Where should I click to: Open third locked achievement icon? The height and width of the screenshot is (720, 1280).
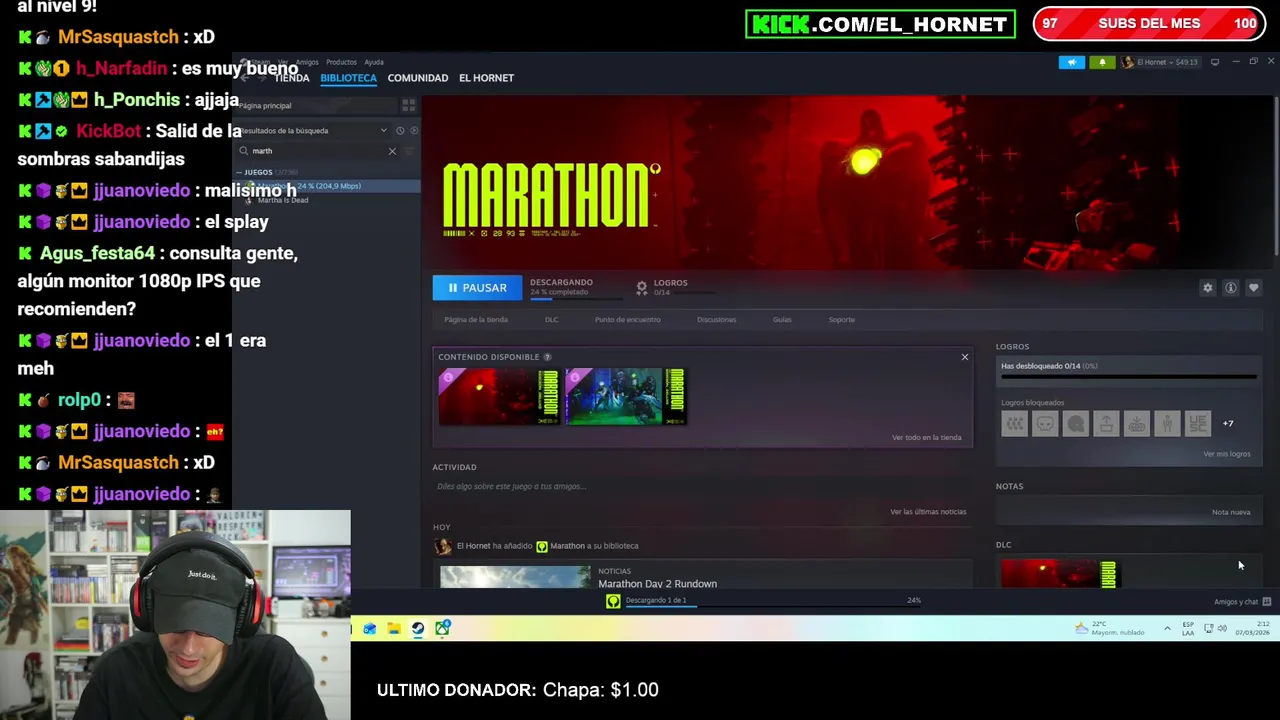(x=1075, y=424)
